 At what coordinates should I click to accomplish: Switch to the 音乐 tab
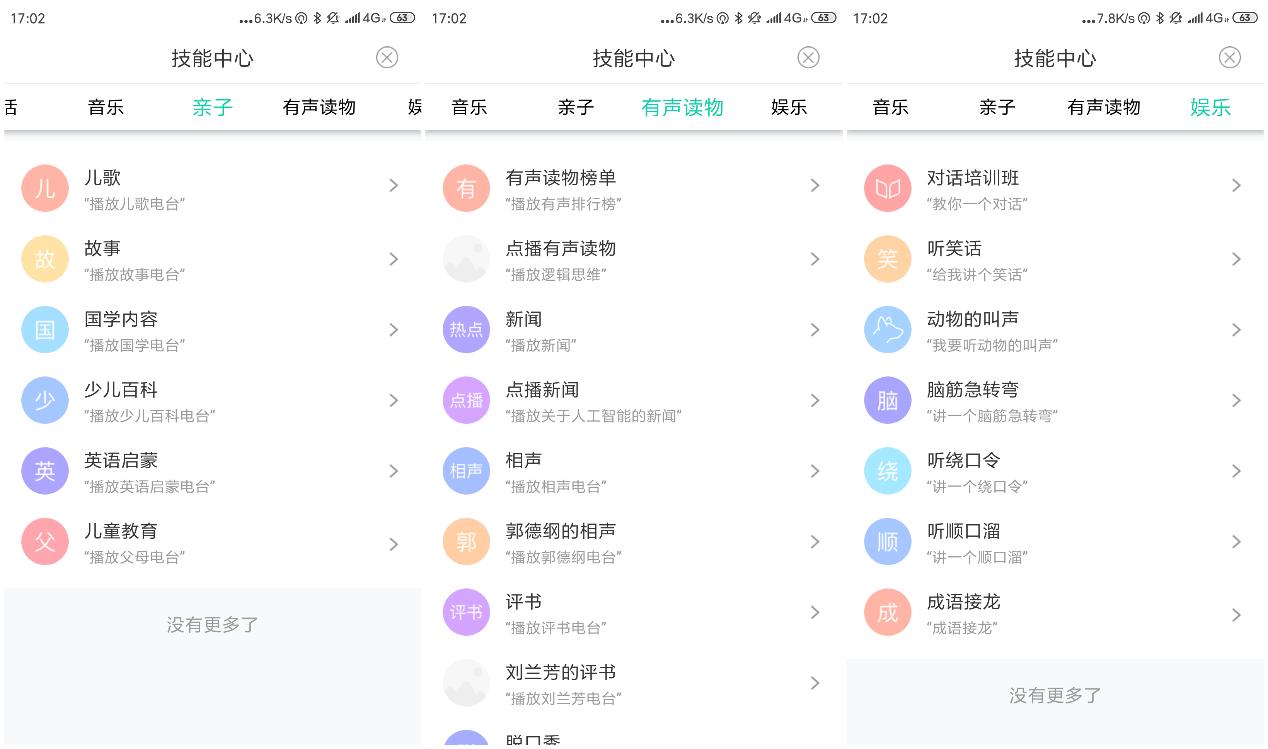click(105, 107)
